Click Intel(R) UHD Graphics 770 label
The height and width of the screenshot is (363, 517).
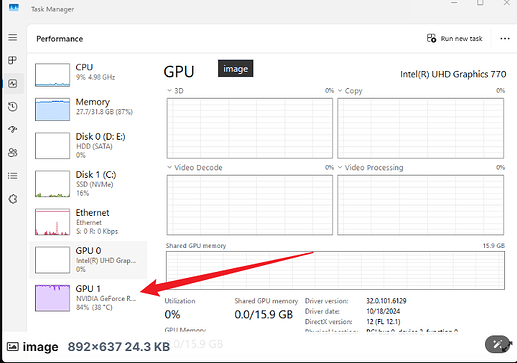pos(453,74)
